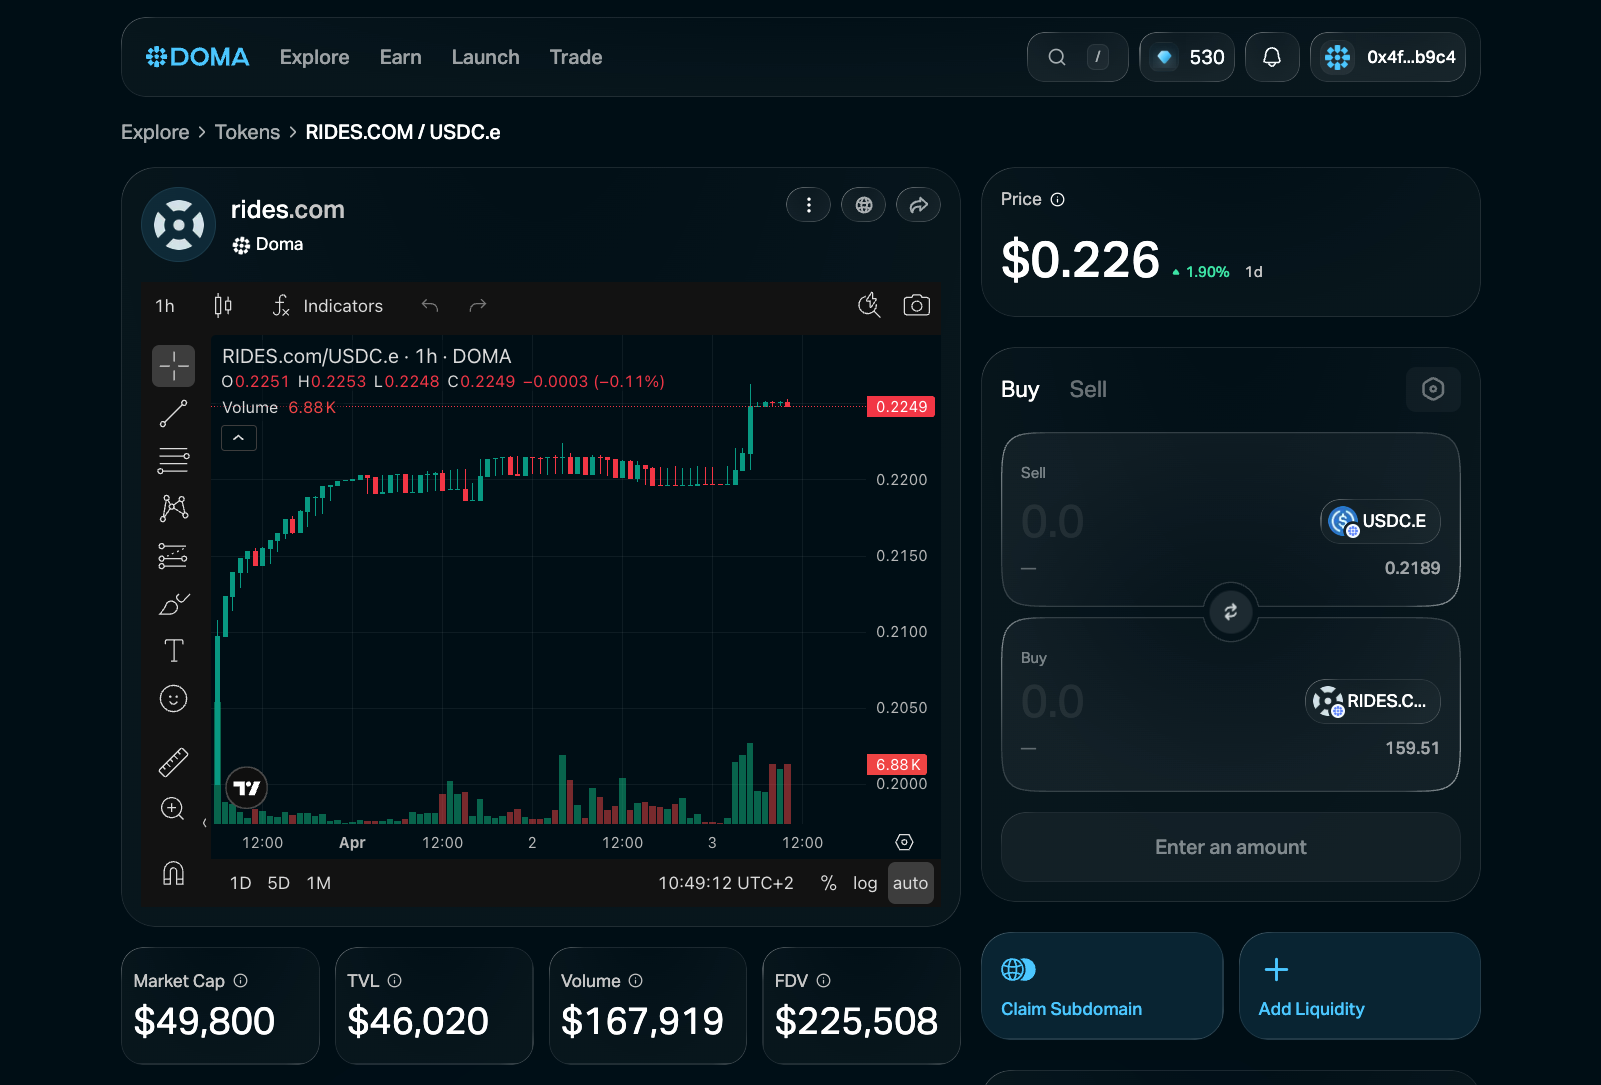Redo the chart action

pos(478,306)
